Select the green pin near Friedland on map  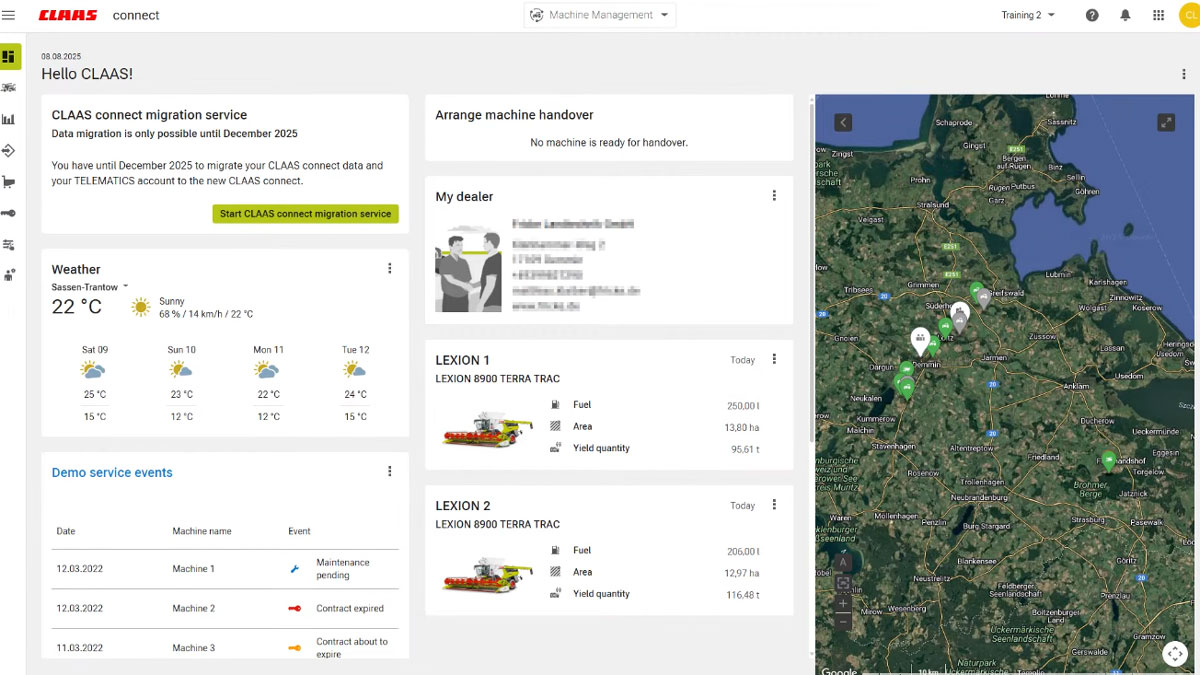1108,461
